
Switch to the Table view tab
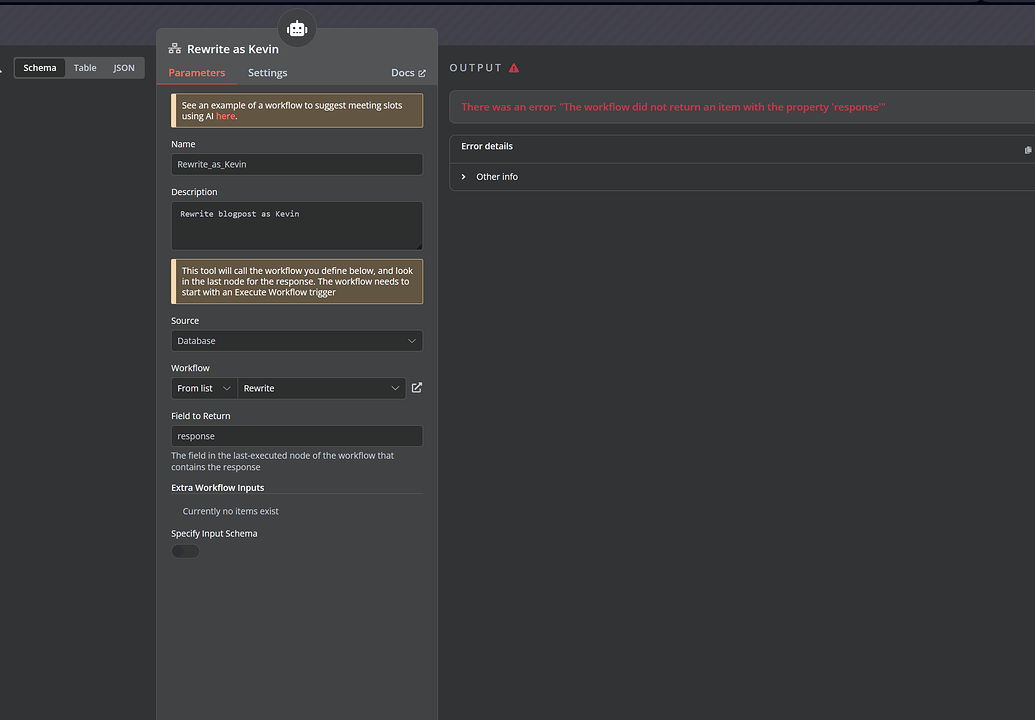(x=84, y=67)
